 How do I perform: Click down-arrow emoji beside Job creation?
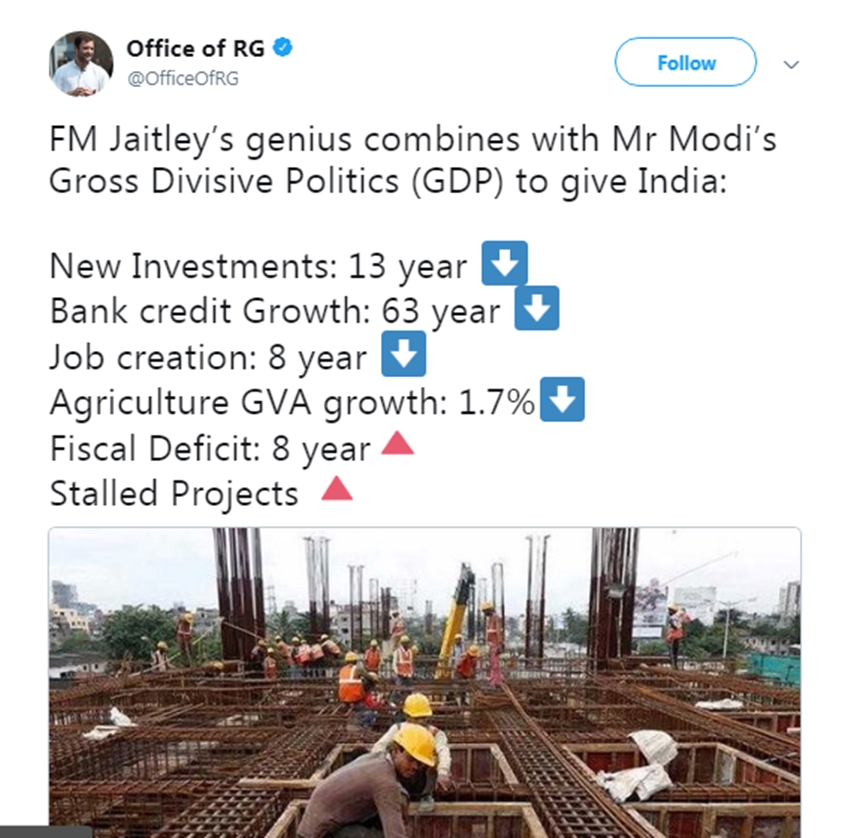tap(404, 355)
